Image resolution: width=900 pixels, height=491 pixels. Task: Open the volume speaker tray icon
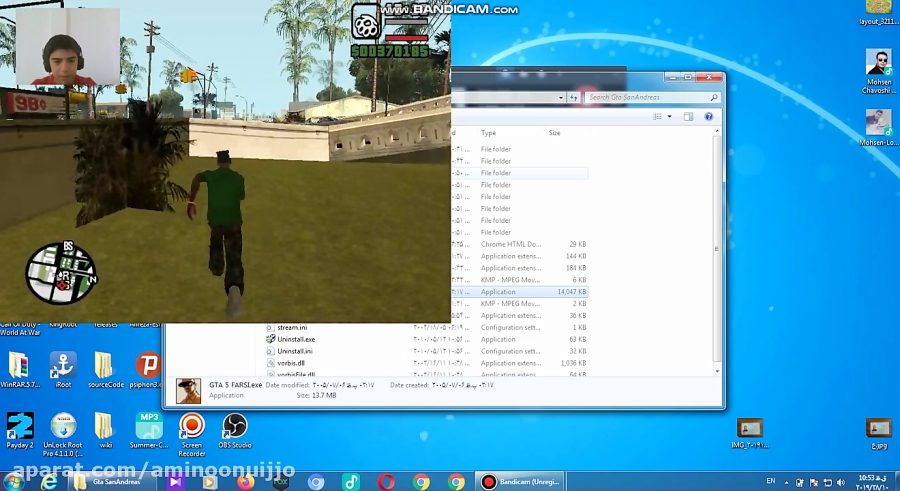tap(841, 482)
